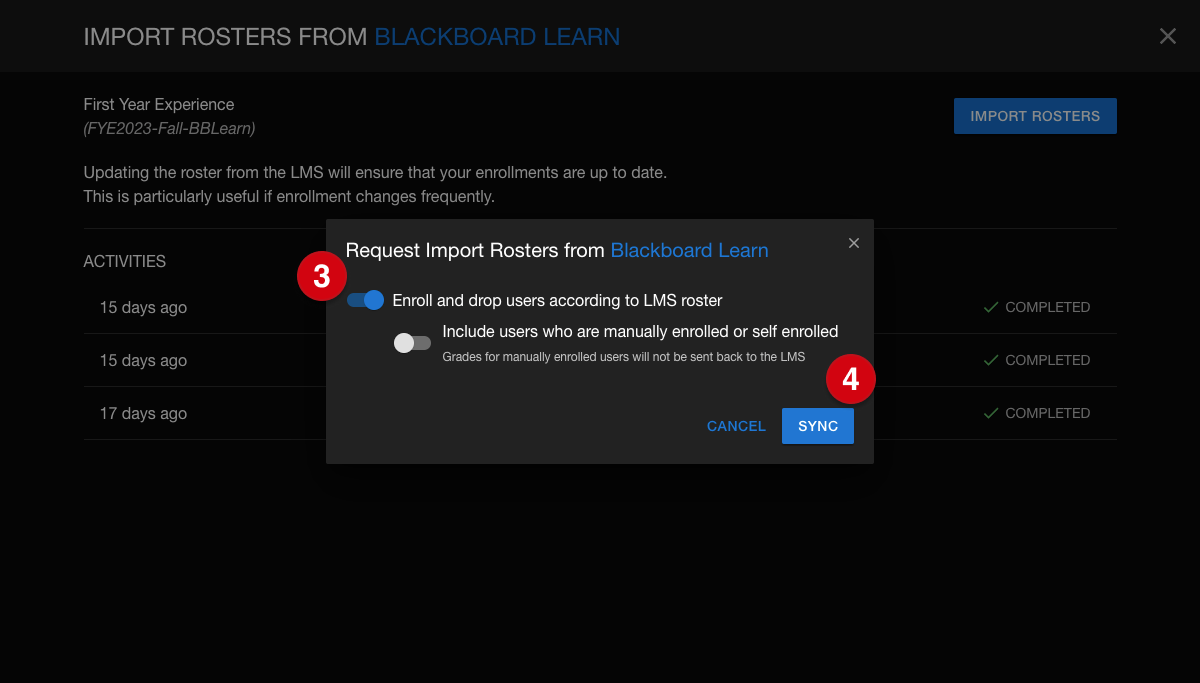Click Enroll and drop users label

558,300
